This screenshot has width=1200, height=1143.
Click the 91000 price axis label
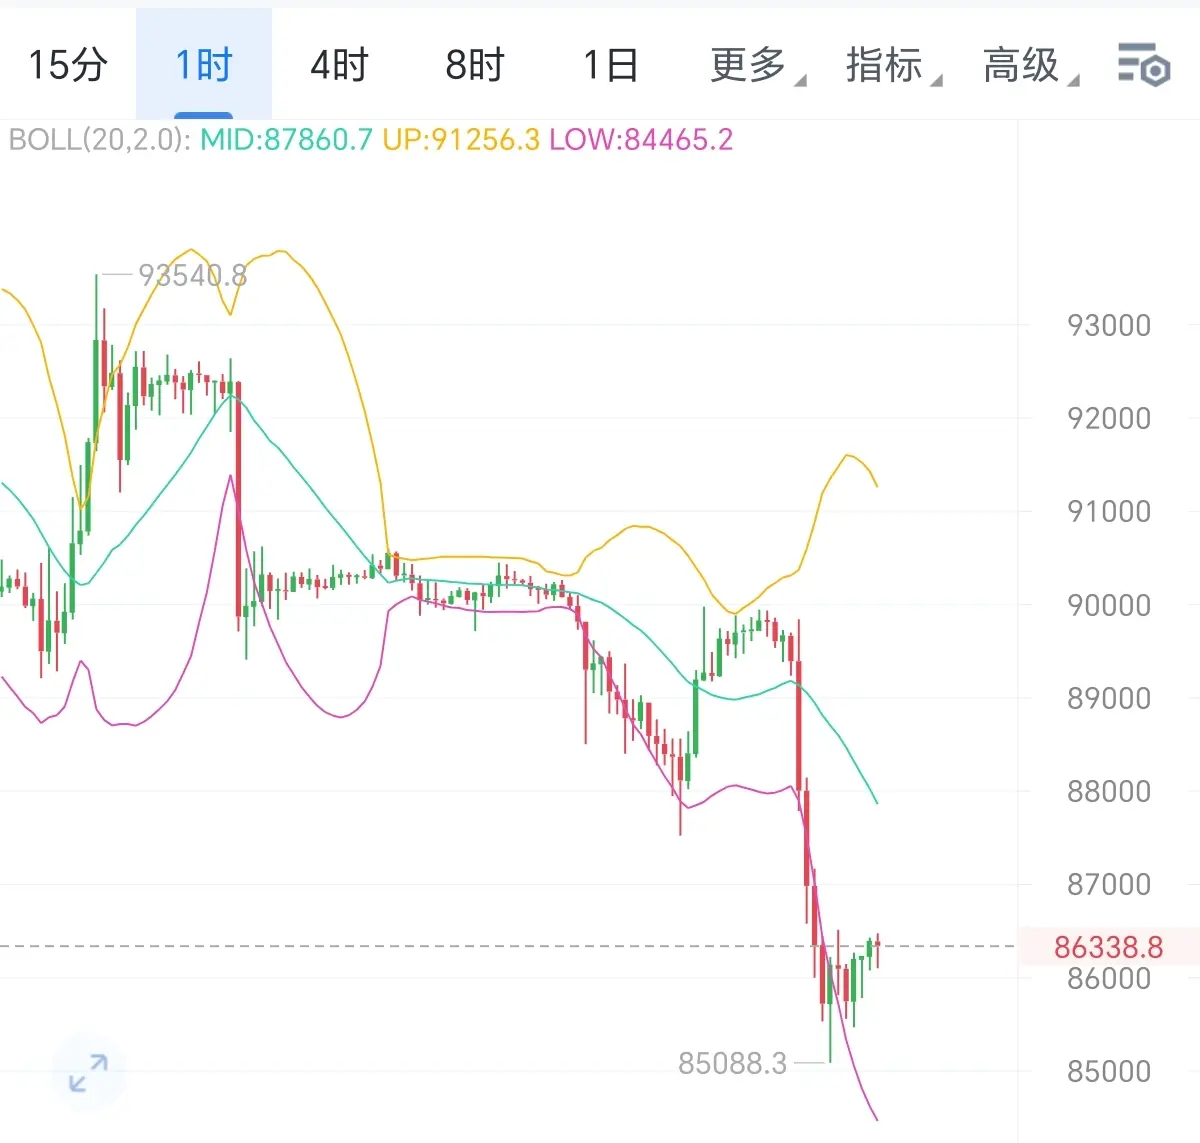pos(1109,511)
